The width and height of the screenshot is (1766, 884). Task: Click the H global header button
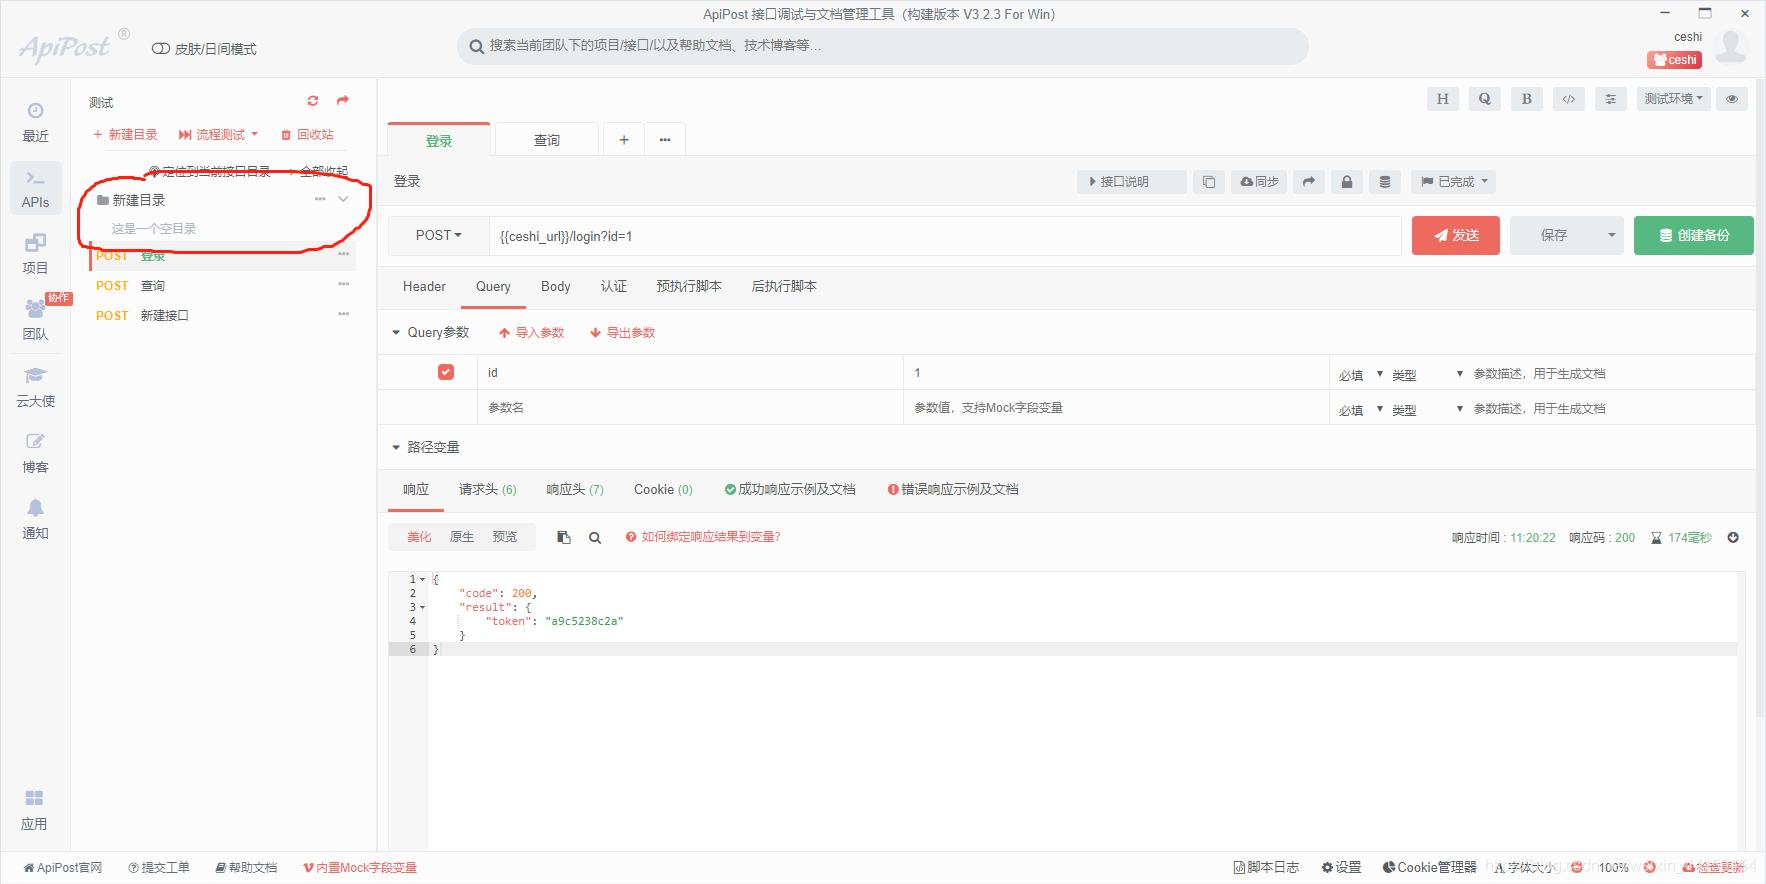coord(1442,99)
